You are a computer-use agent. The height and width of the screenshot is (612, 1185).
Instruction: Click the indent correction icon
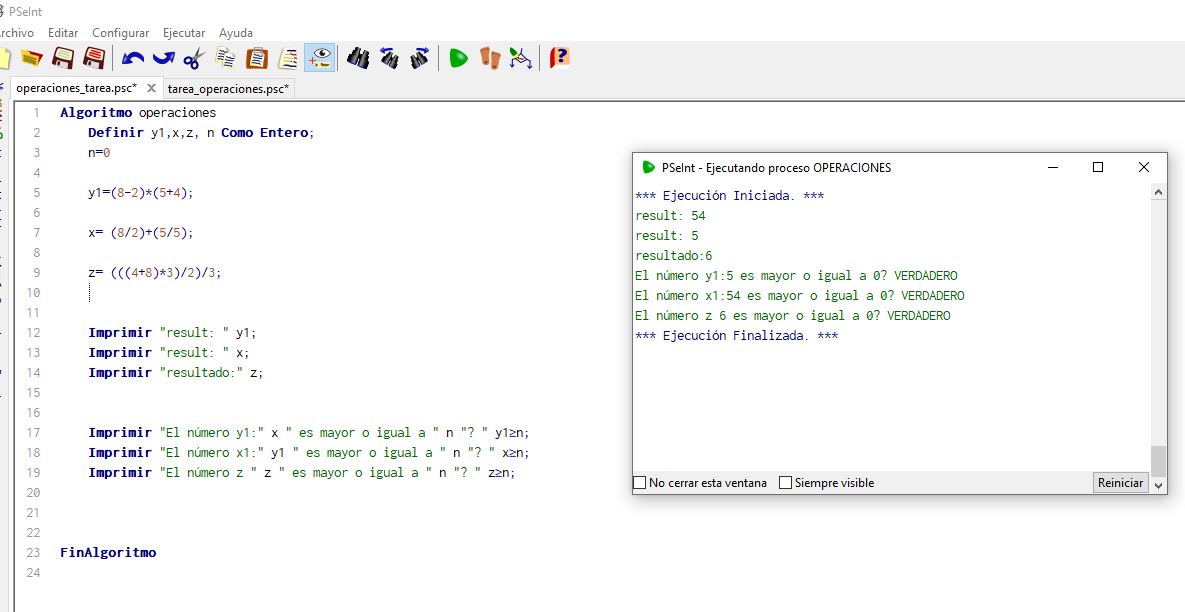pos(288,58)
